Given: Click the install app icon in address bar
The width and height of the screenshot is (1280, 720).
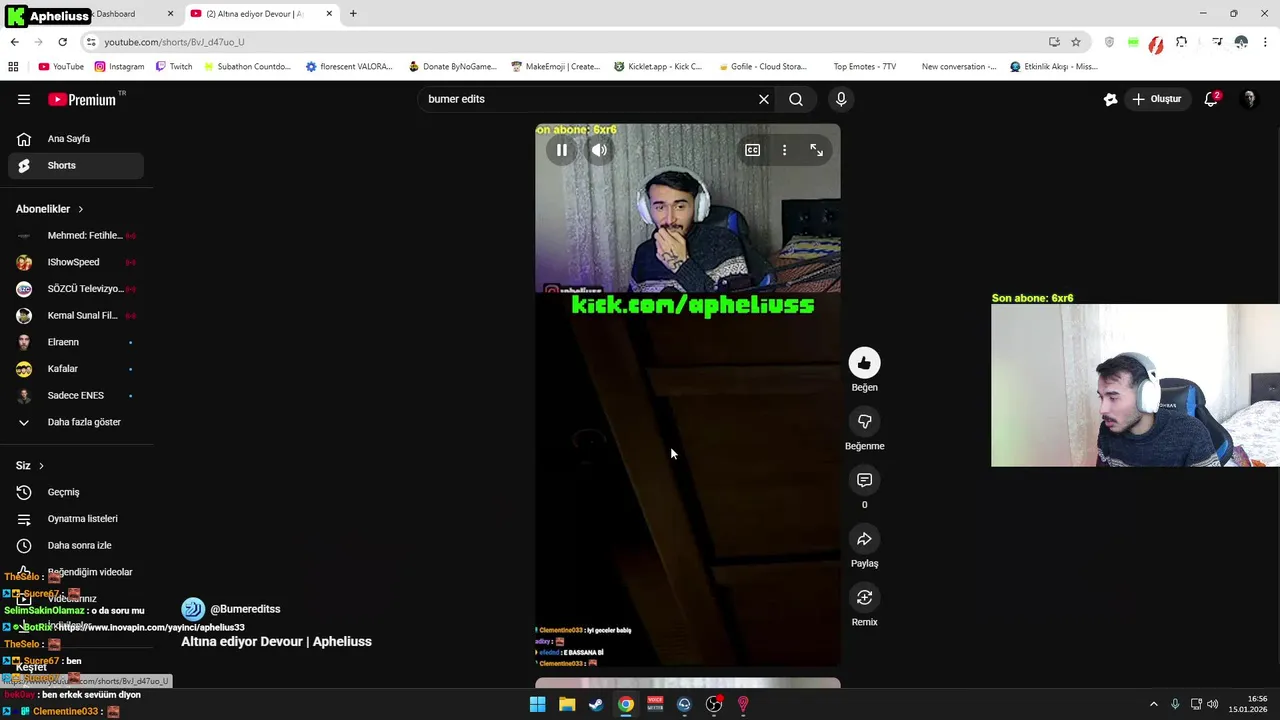Looking at the screenshot, I should point(1054,42).
